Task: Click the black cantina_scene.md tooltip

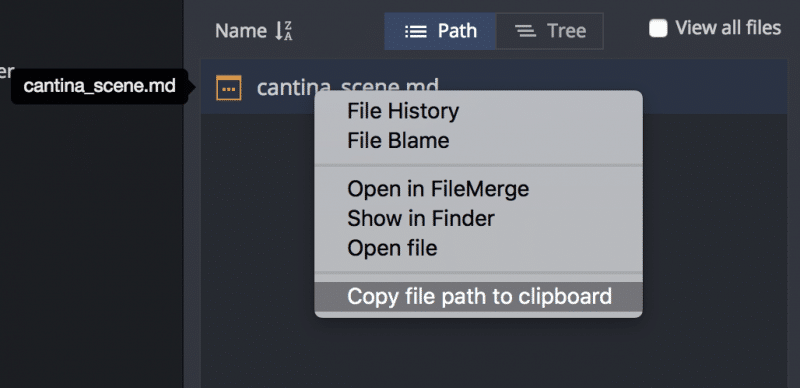Action: click(99, 86)
